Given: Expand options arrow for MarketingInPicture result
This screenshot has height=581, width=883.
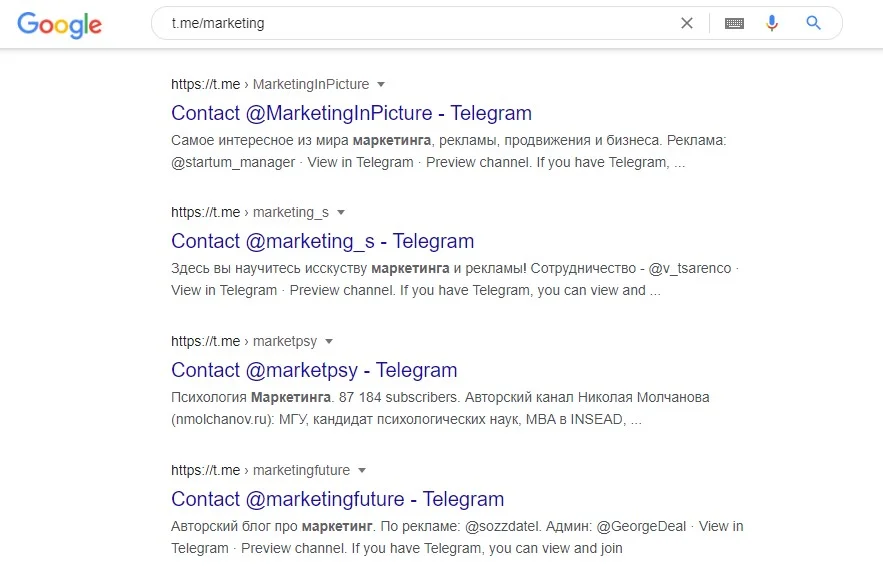Looking at the screenshot, I should (381, 85).
